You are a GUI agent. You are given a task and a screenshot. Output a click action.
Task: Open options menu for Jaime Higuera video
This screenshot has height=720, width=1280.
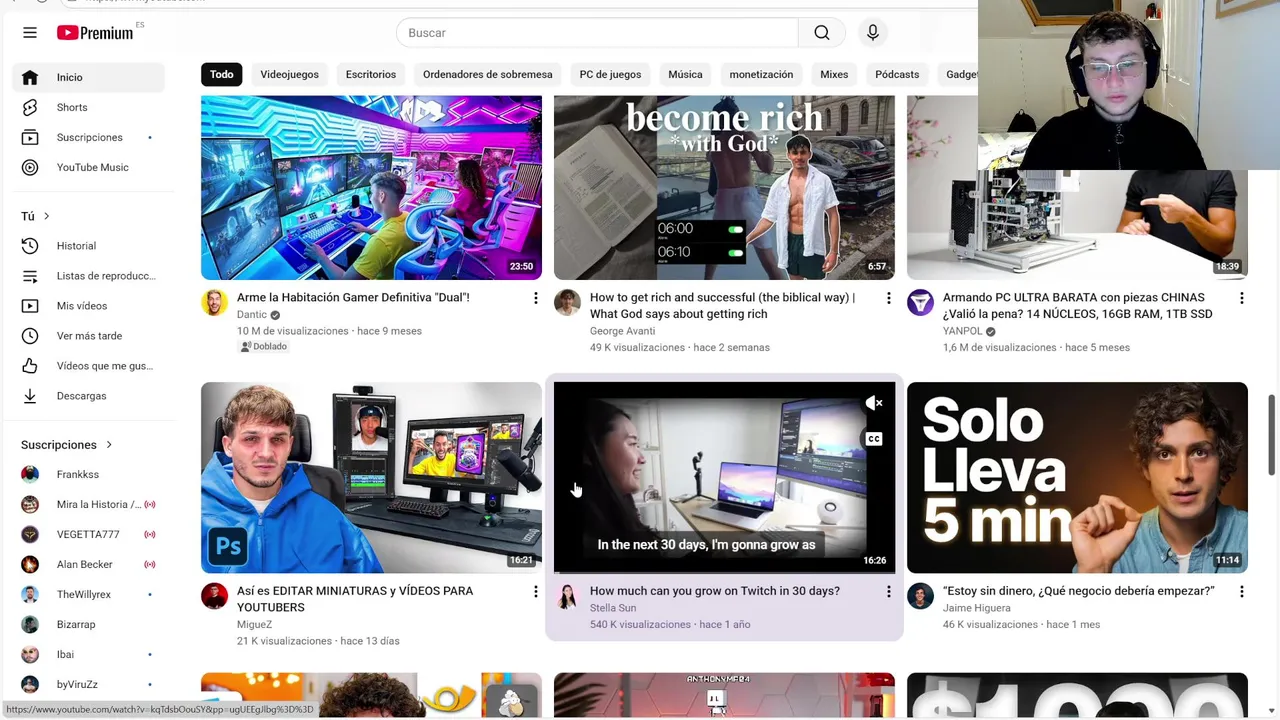[1242, 592]
